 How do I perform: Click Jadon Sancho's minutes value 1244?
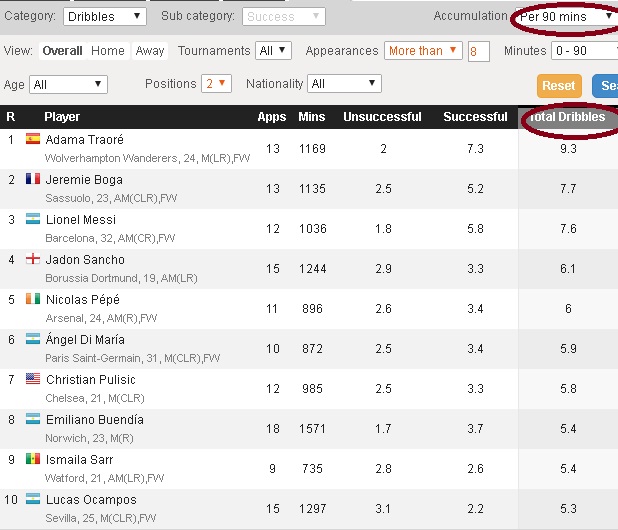click(x=313, y=269)
